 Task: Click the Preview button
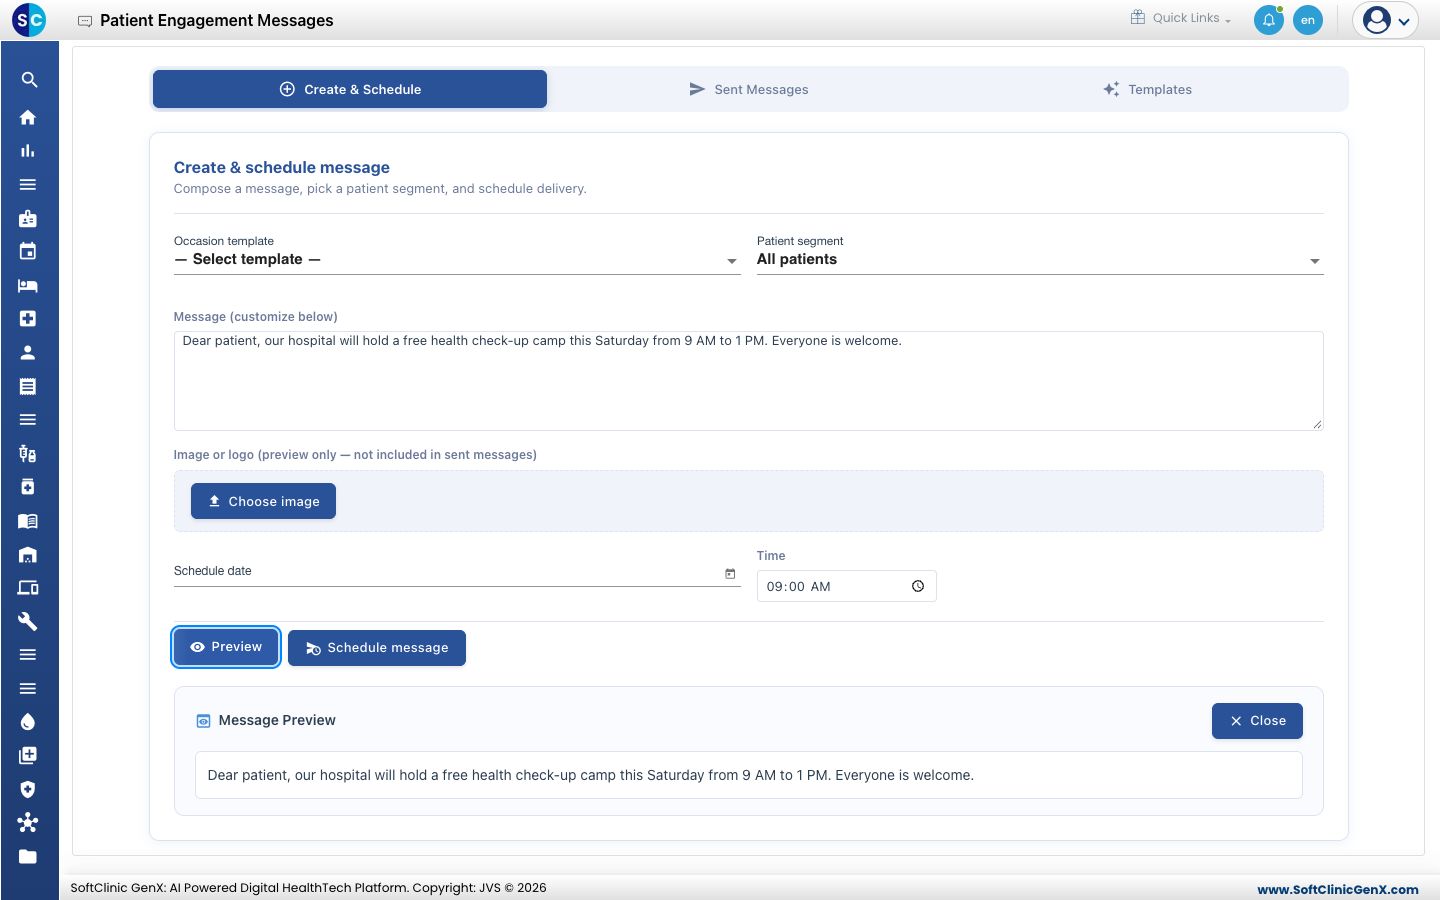point(226,647)
